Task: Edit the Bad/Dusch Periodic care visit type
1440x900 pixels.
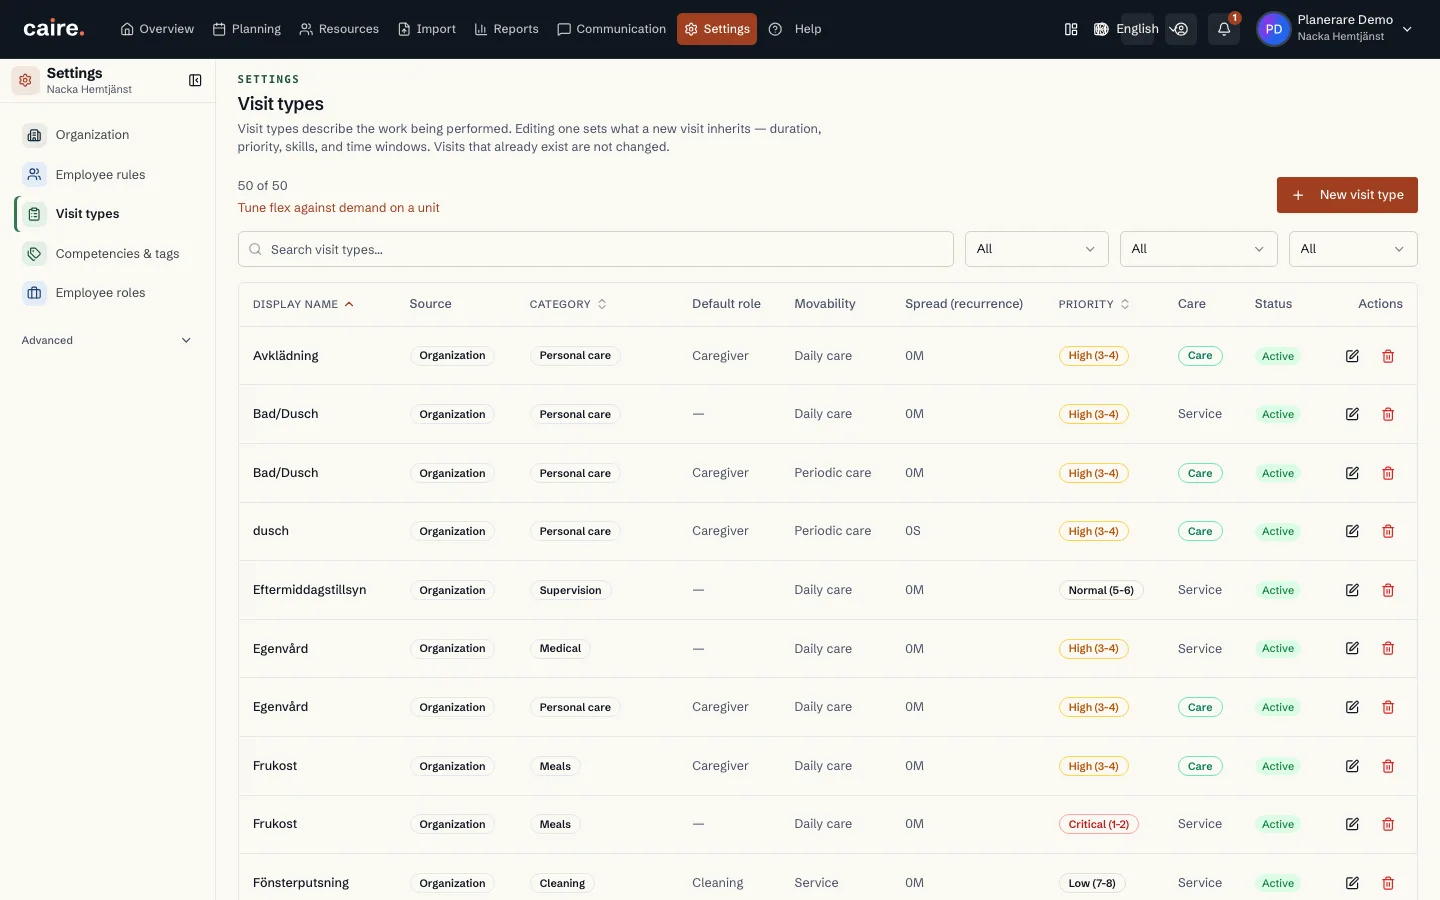Action: point(1352,473)
